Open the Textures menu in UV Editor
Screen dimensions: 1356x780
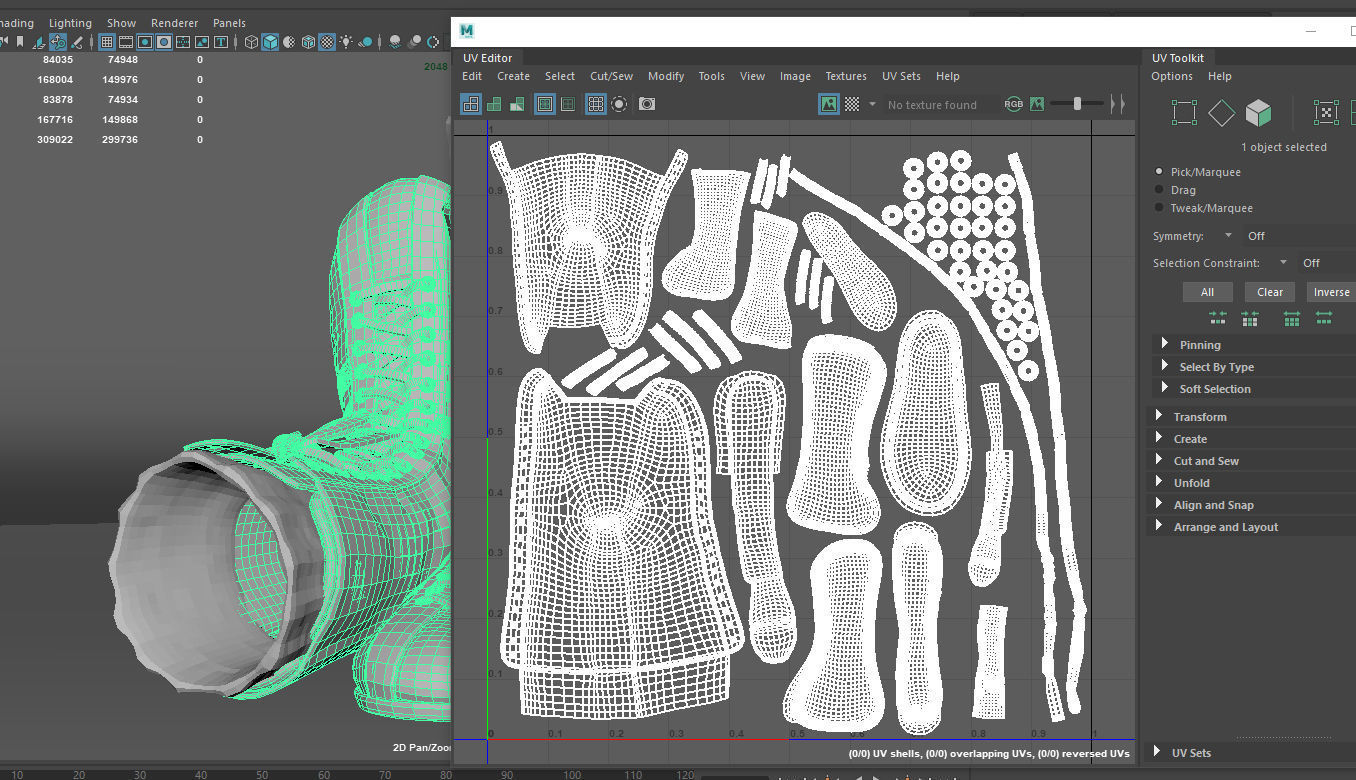pyautogui.click(x=846, y=76)
